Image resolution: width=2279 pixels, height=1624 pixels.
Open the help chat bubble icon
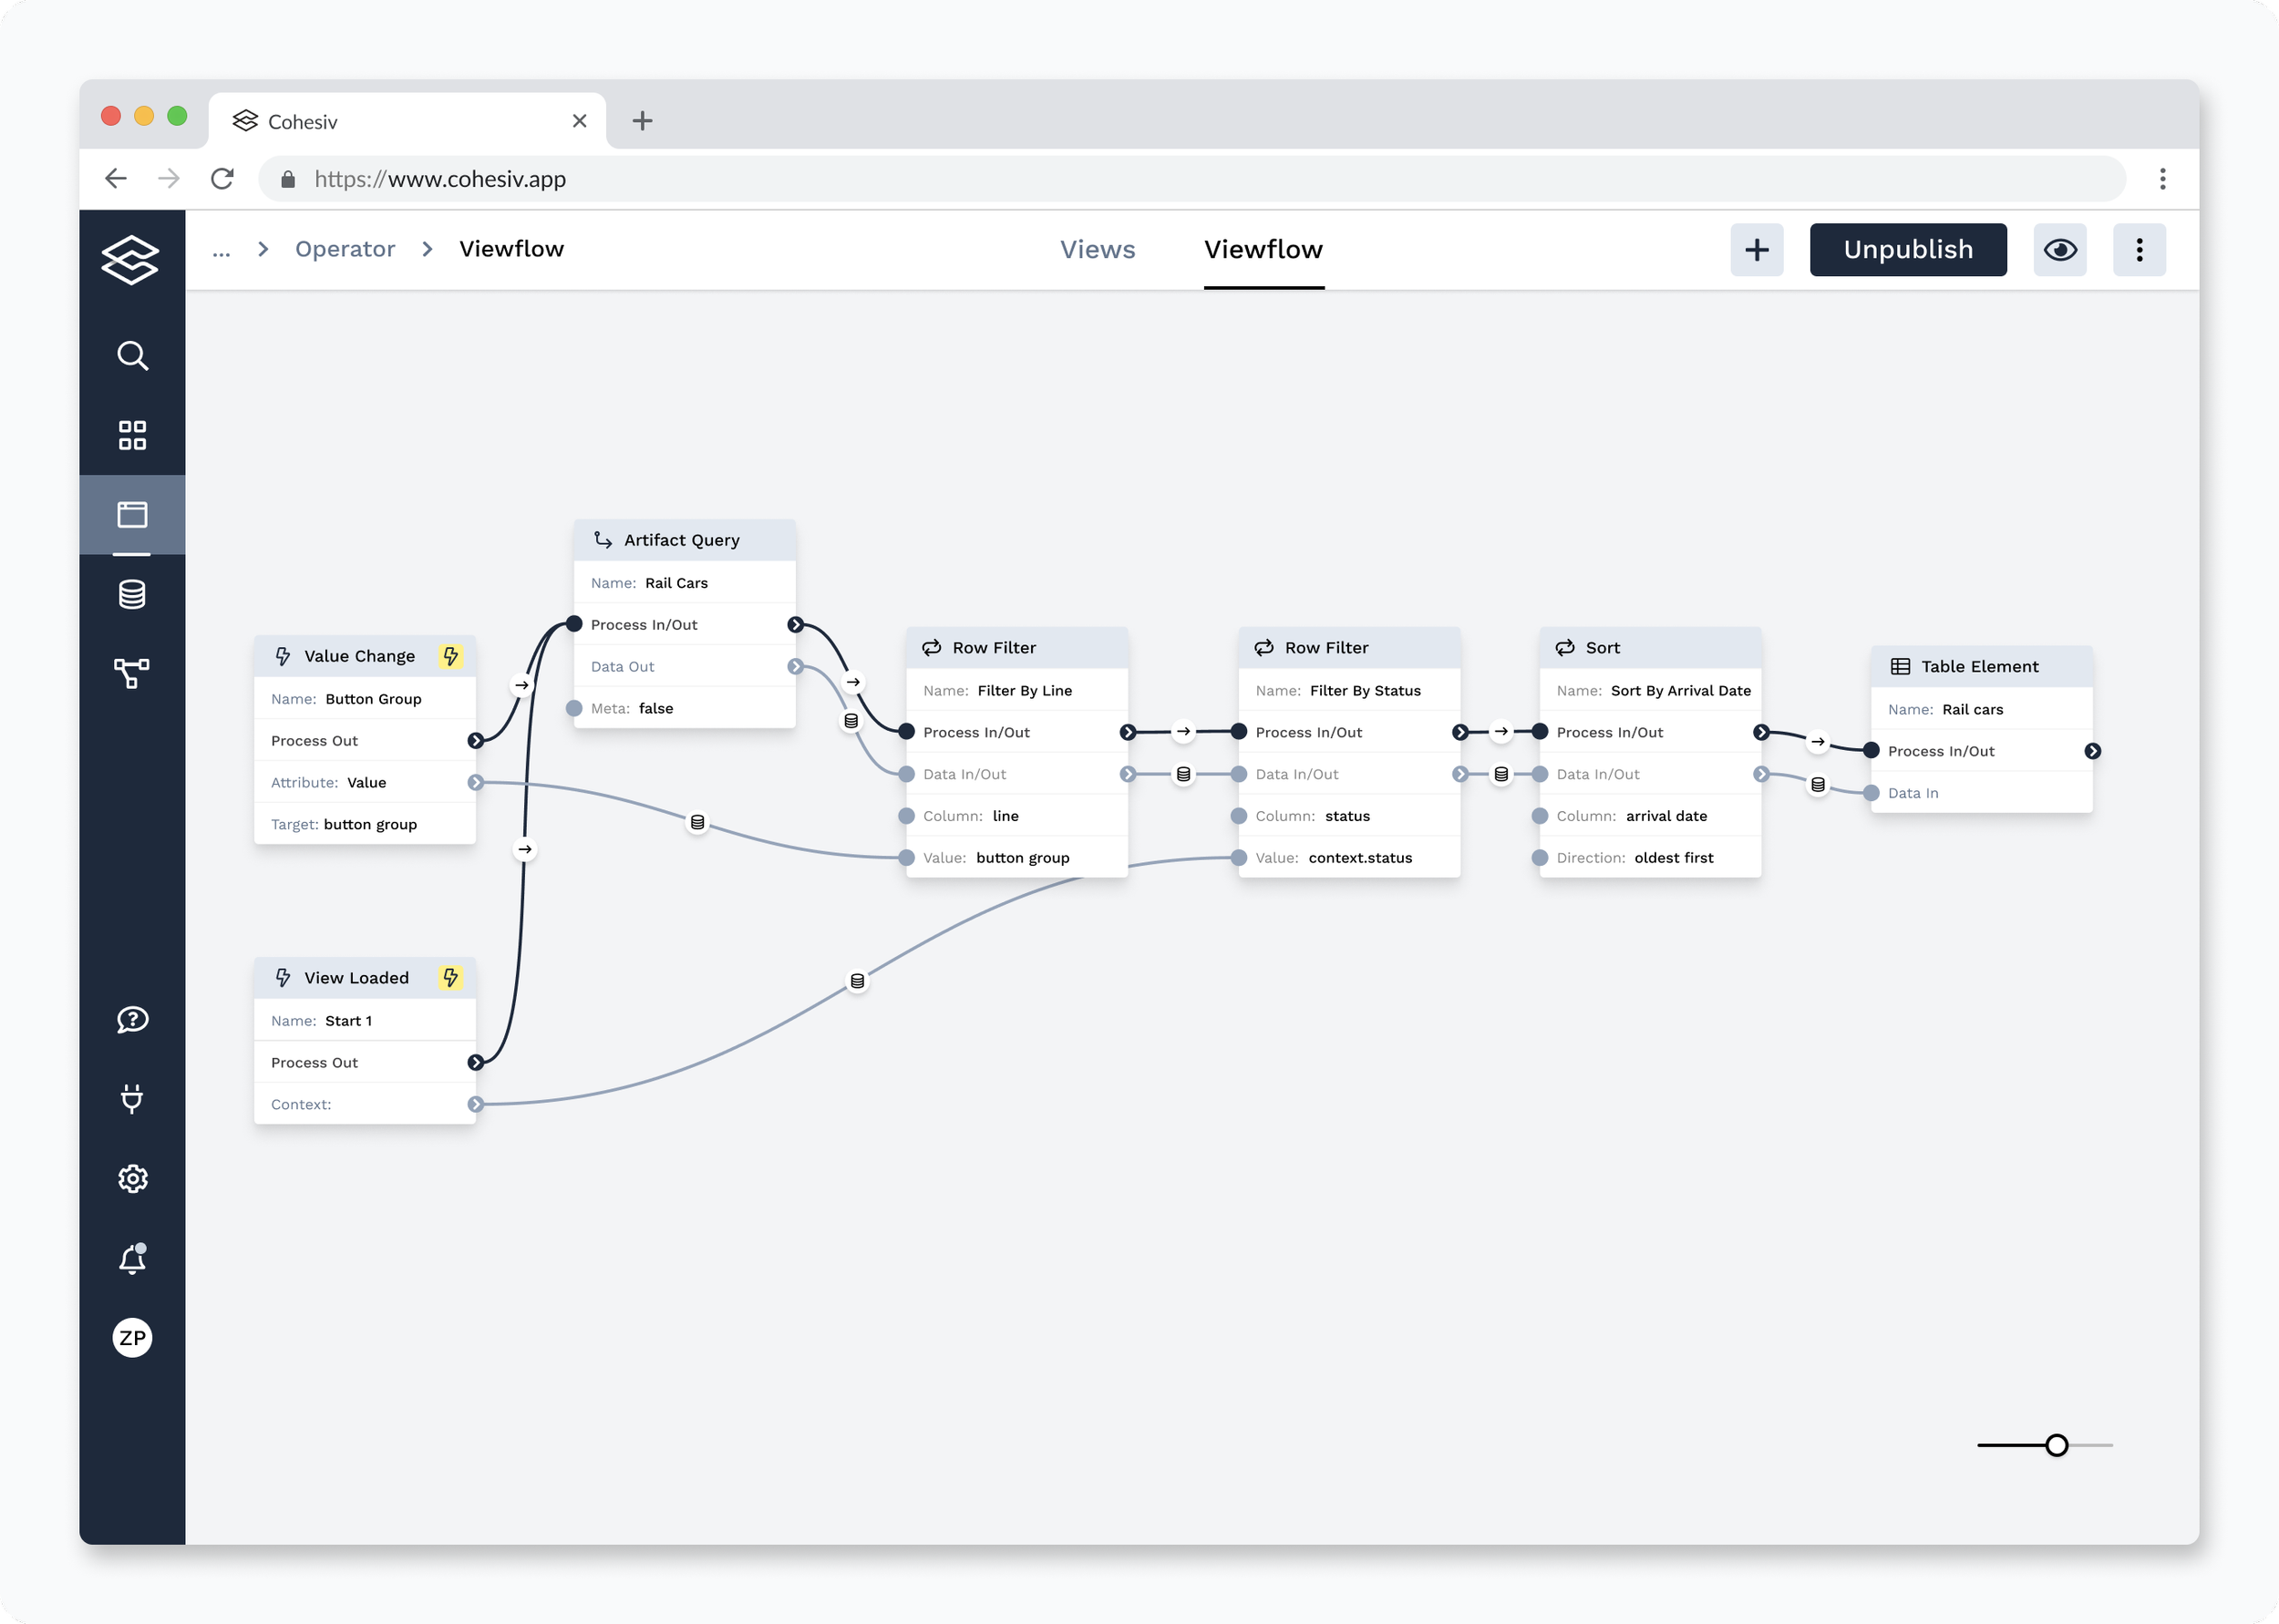[132, 1019]
